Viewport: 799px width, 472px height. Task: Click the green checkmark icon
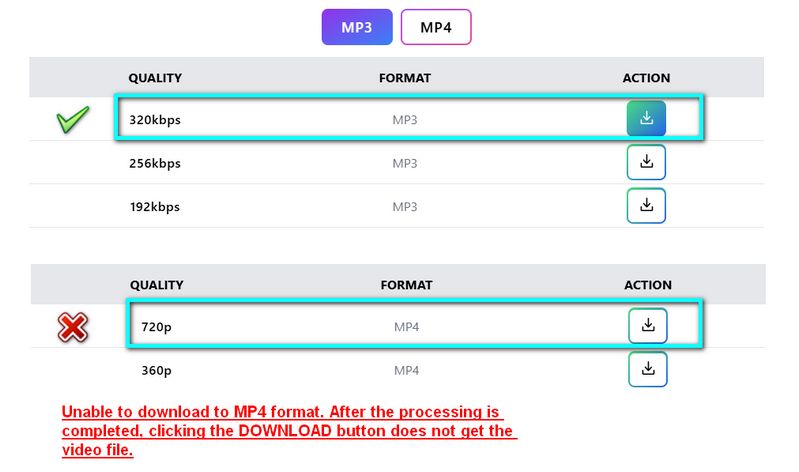[73, 120]
